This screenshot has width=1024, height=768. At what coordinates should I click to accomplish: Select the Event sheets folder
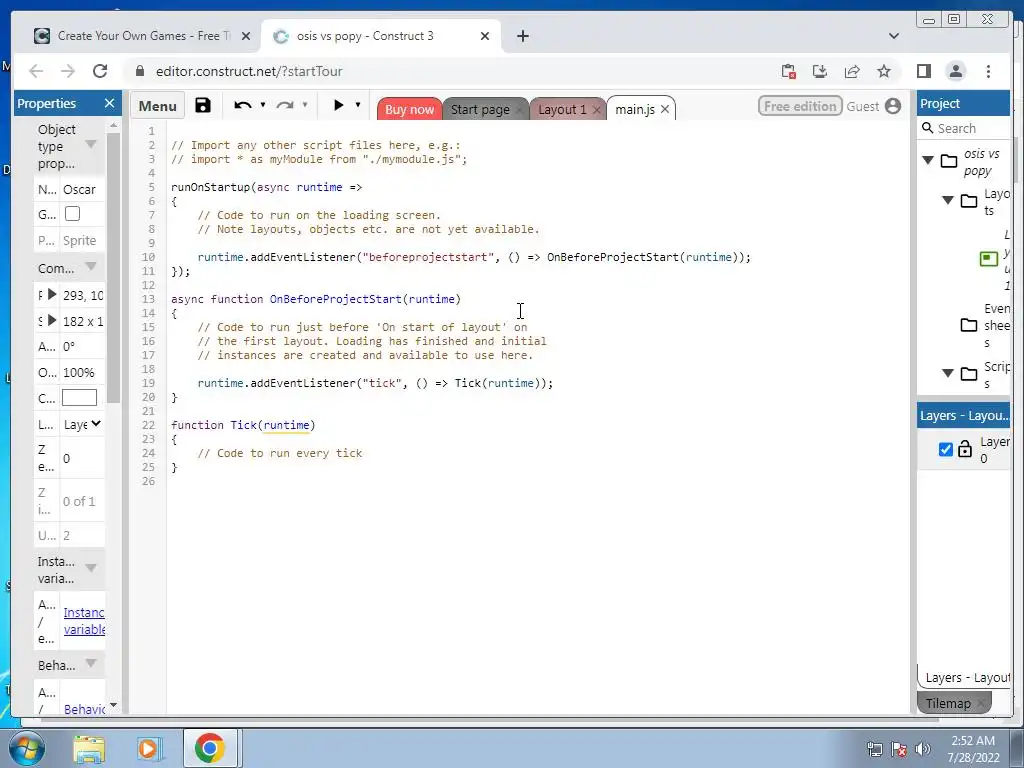pyautogui.click(x=969, y=325)
